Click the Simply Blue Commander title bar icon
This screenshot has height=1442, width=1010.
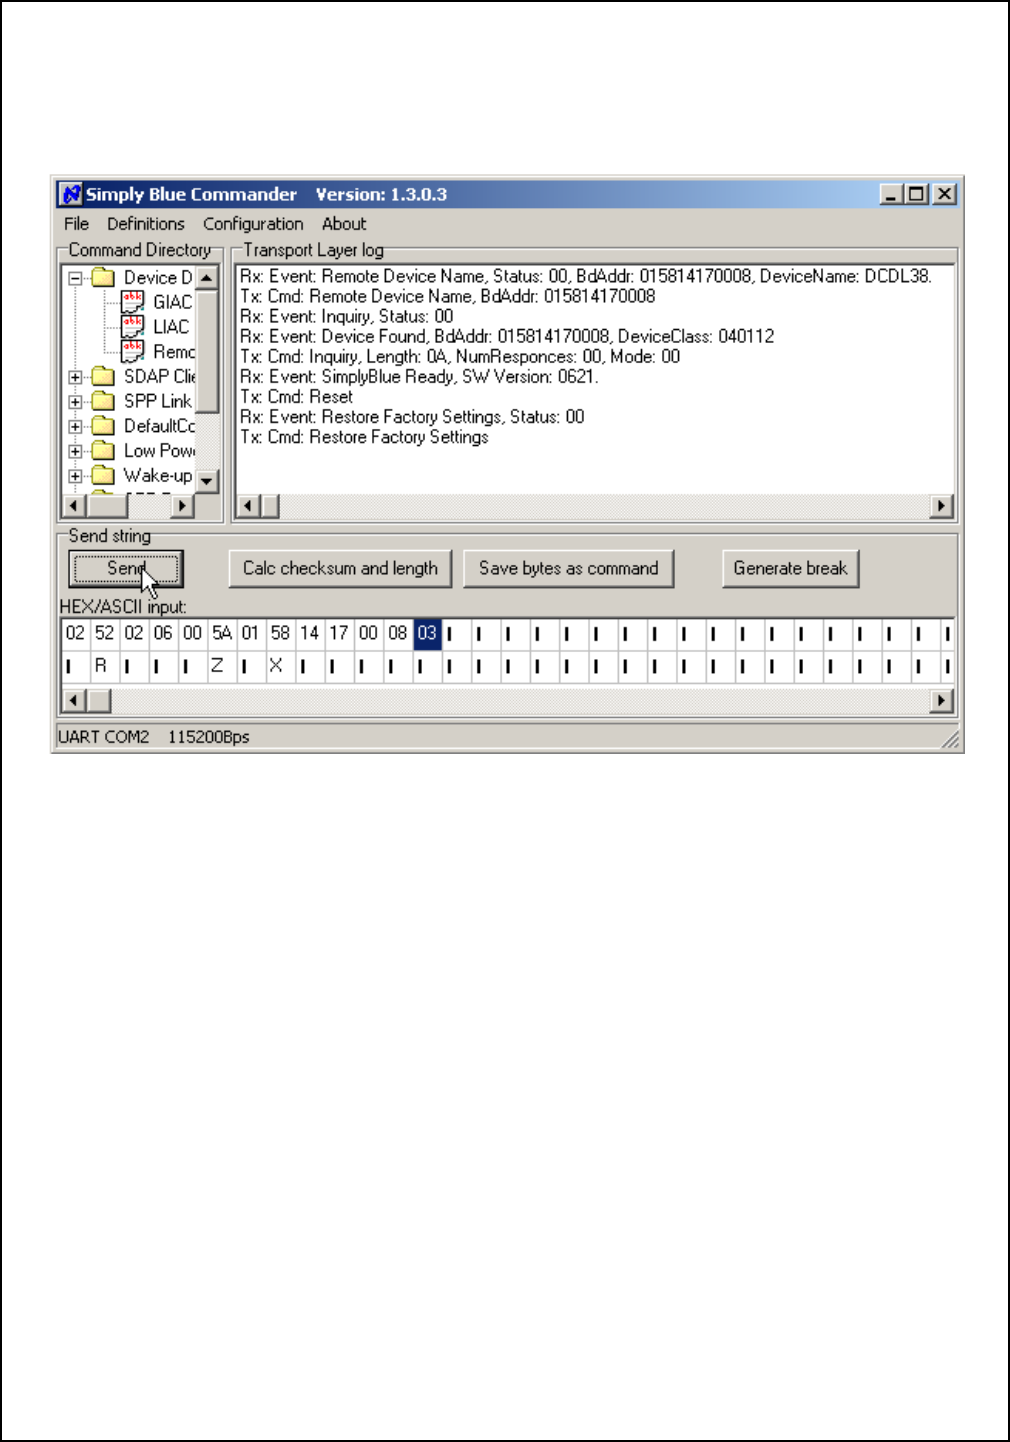coord(70,194)
